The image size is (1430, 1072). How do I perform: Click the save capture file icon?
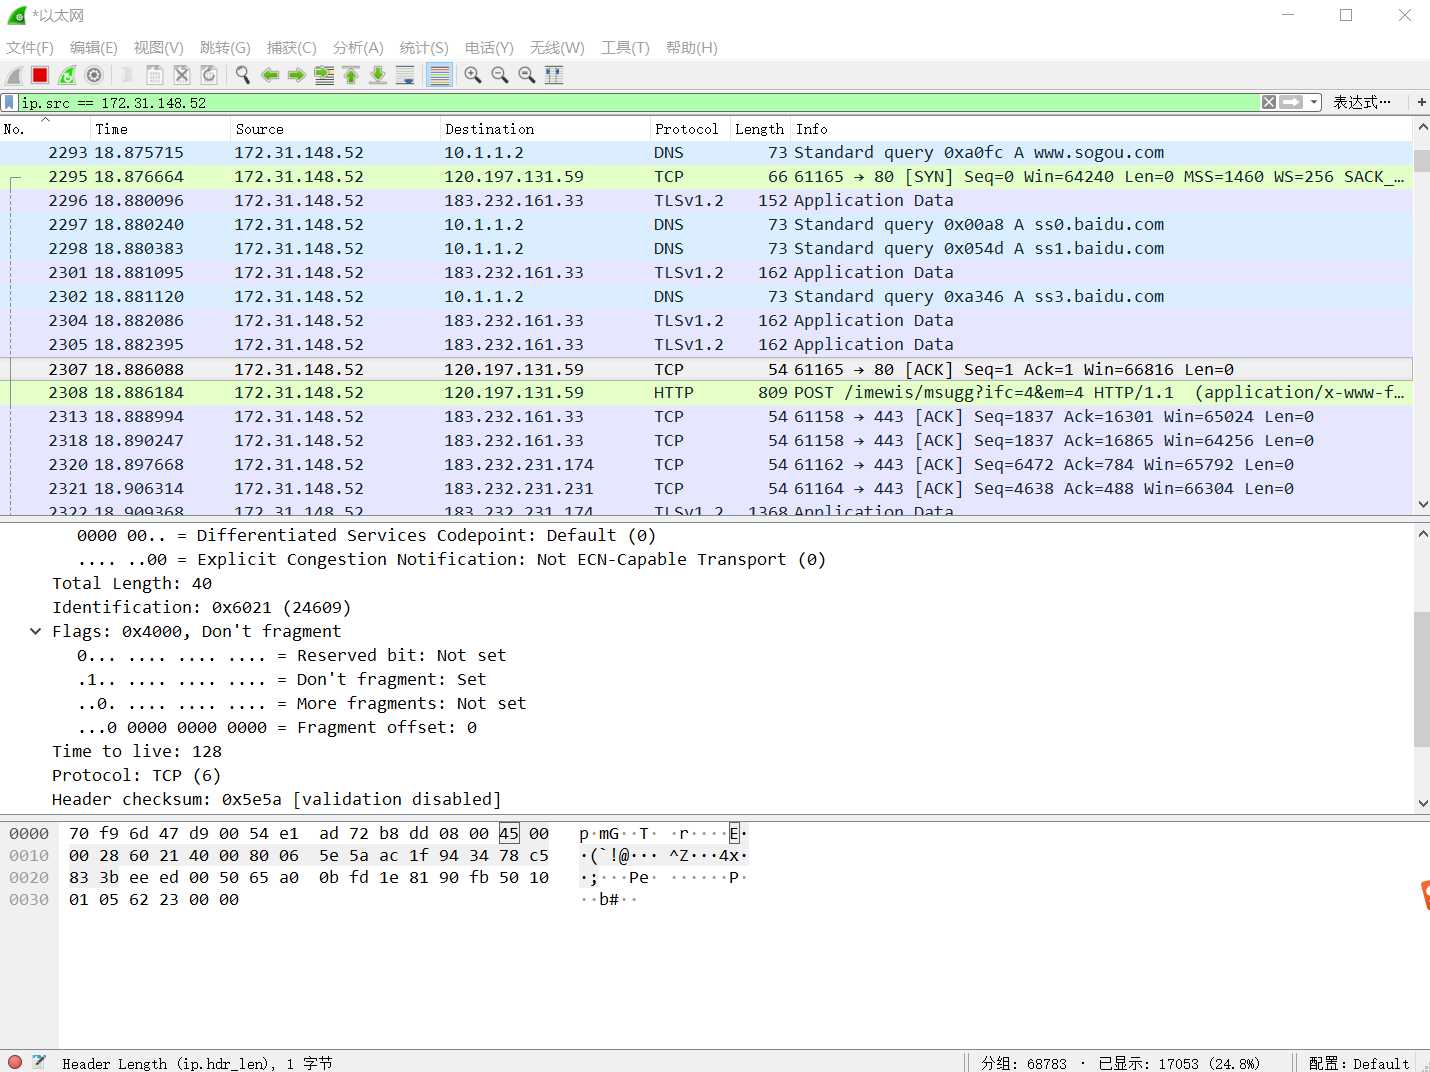pyautogui.click(x=155, y=75)
